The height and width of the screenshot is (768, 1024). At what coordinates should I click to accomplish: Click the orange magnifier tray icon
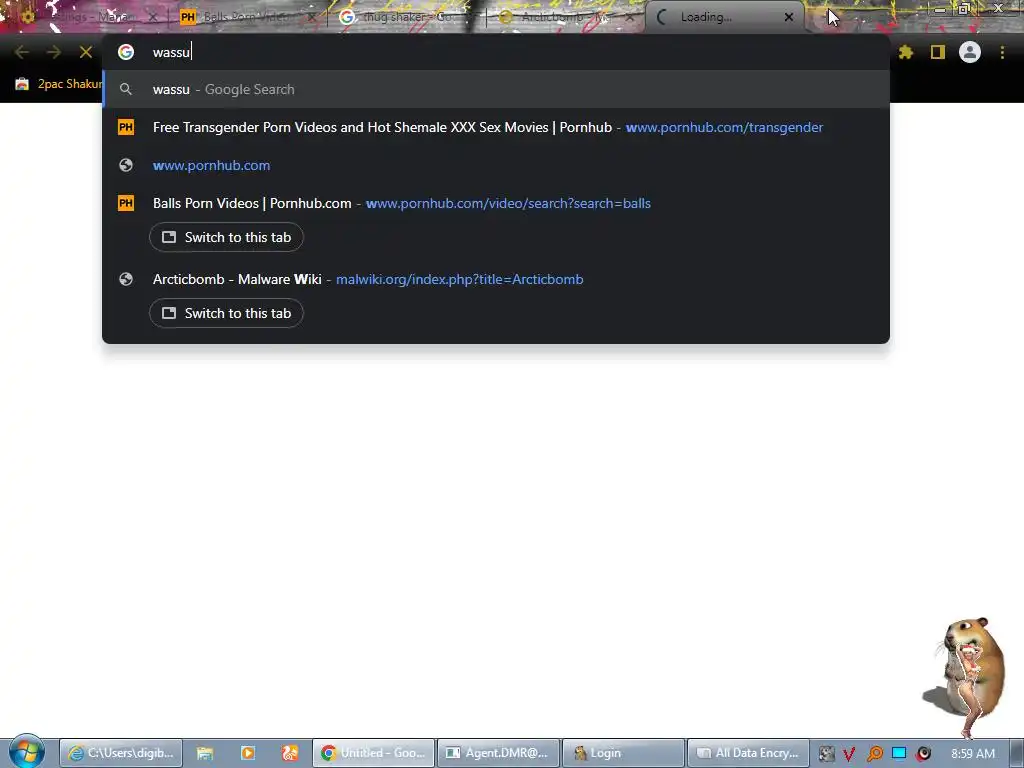(874, 754)
